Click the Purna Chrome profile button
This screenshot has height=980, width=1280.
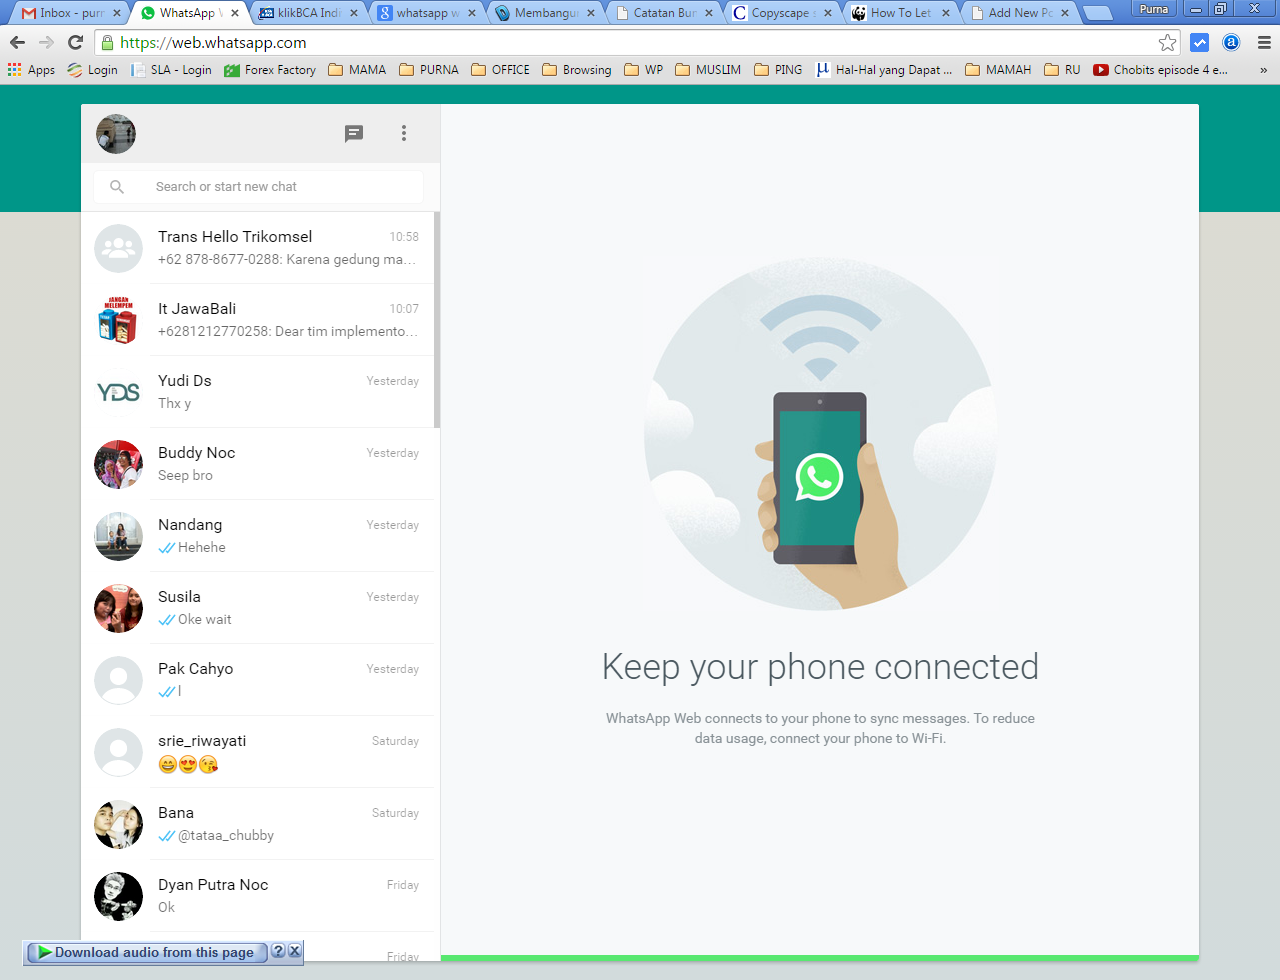click(x=1153, y=9)
